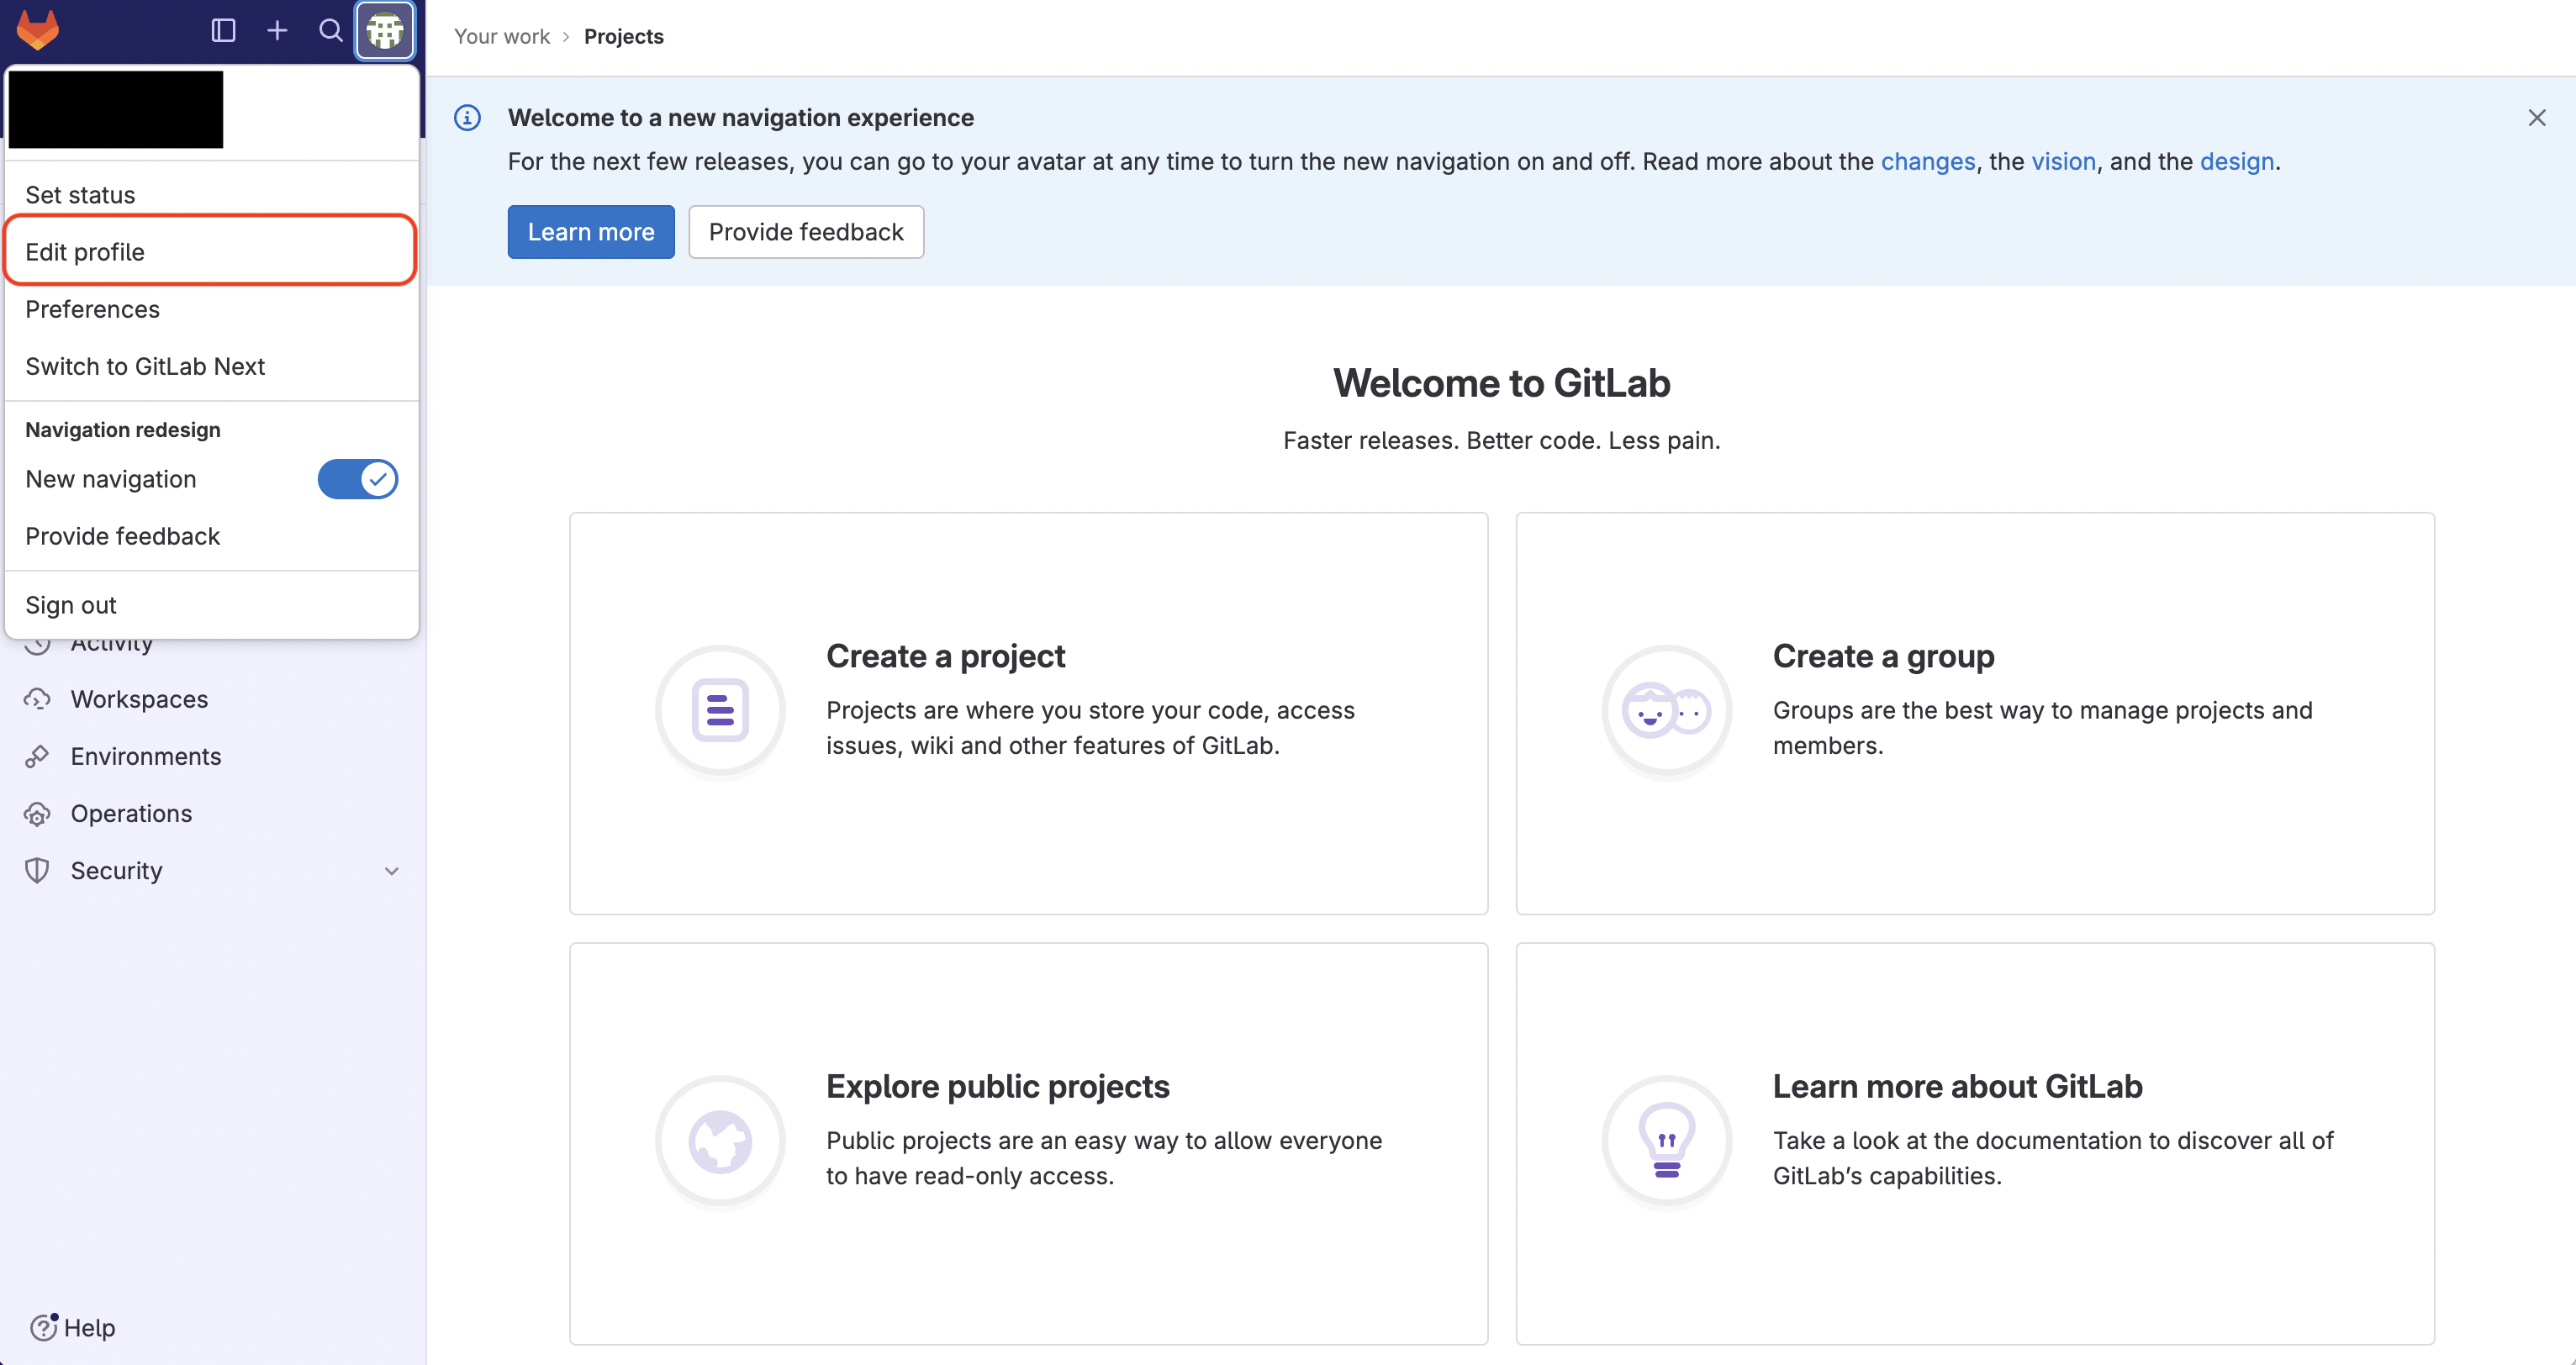Click the Help question-mark icon
This screenshot has width=2576, height=1365.
tap(43, 1327)
